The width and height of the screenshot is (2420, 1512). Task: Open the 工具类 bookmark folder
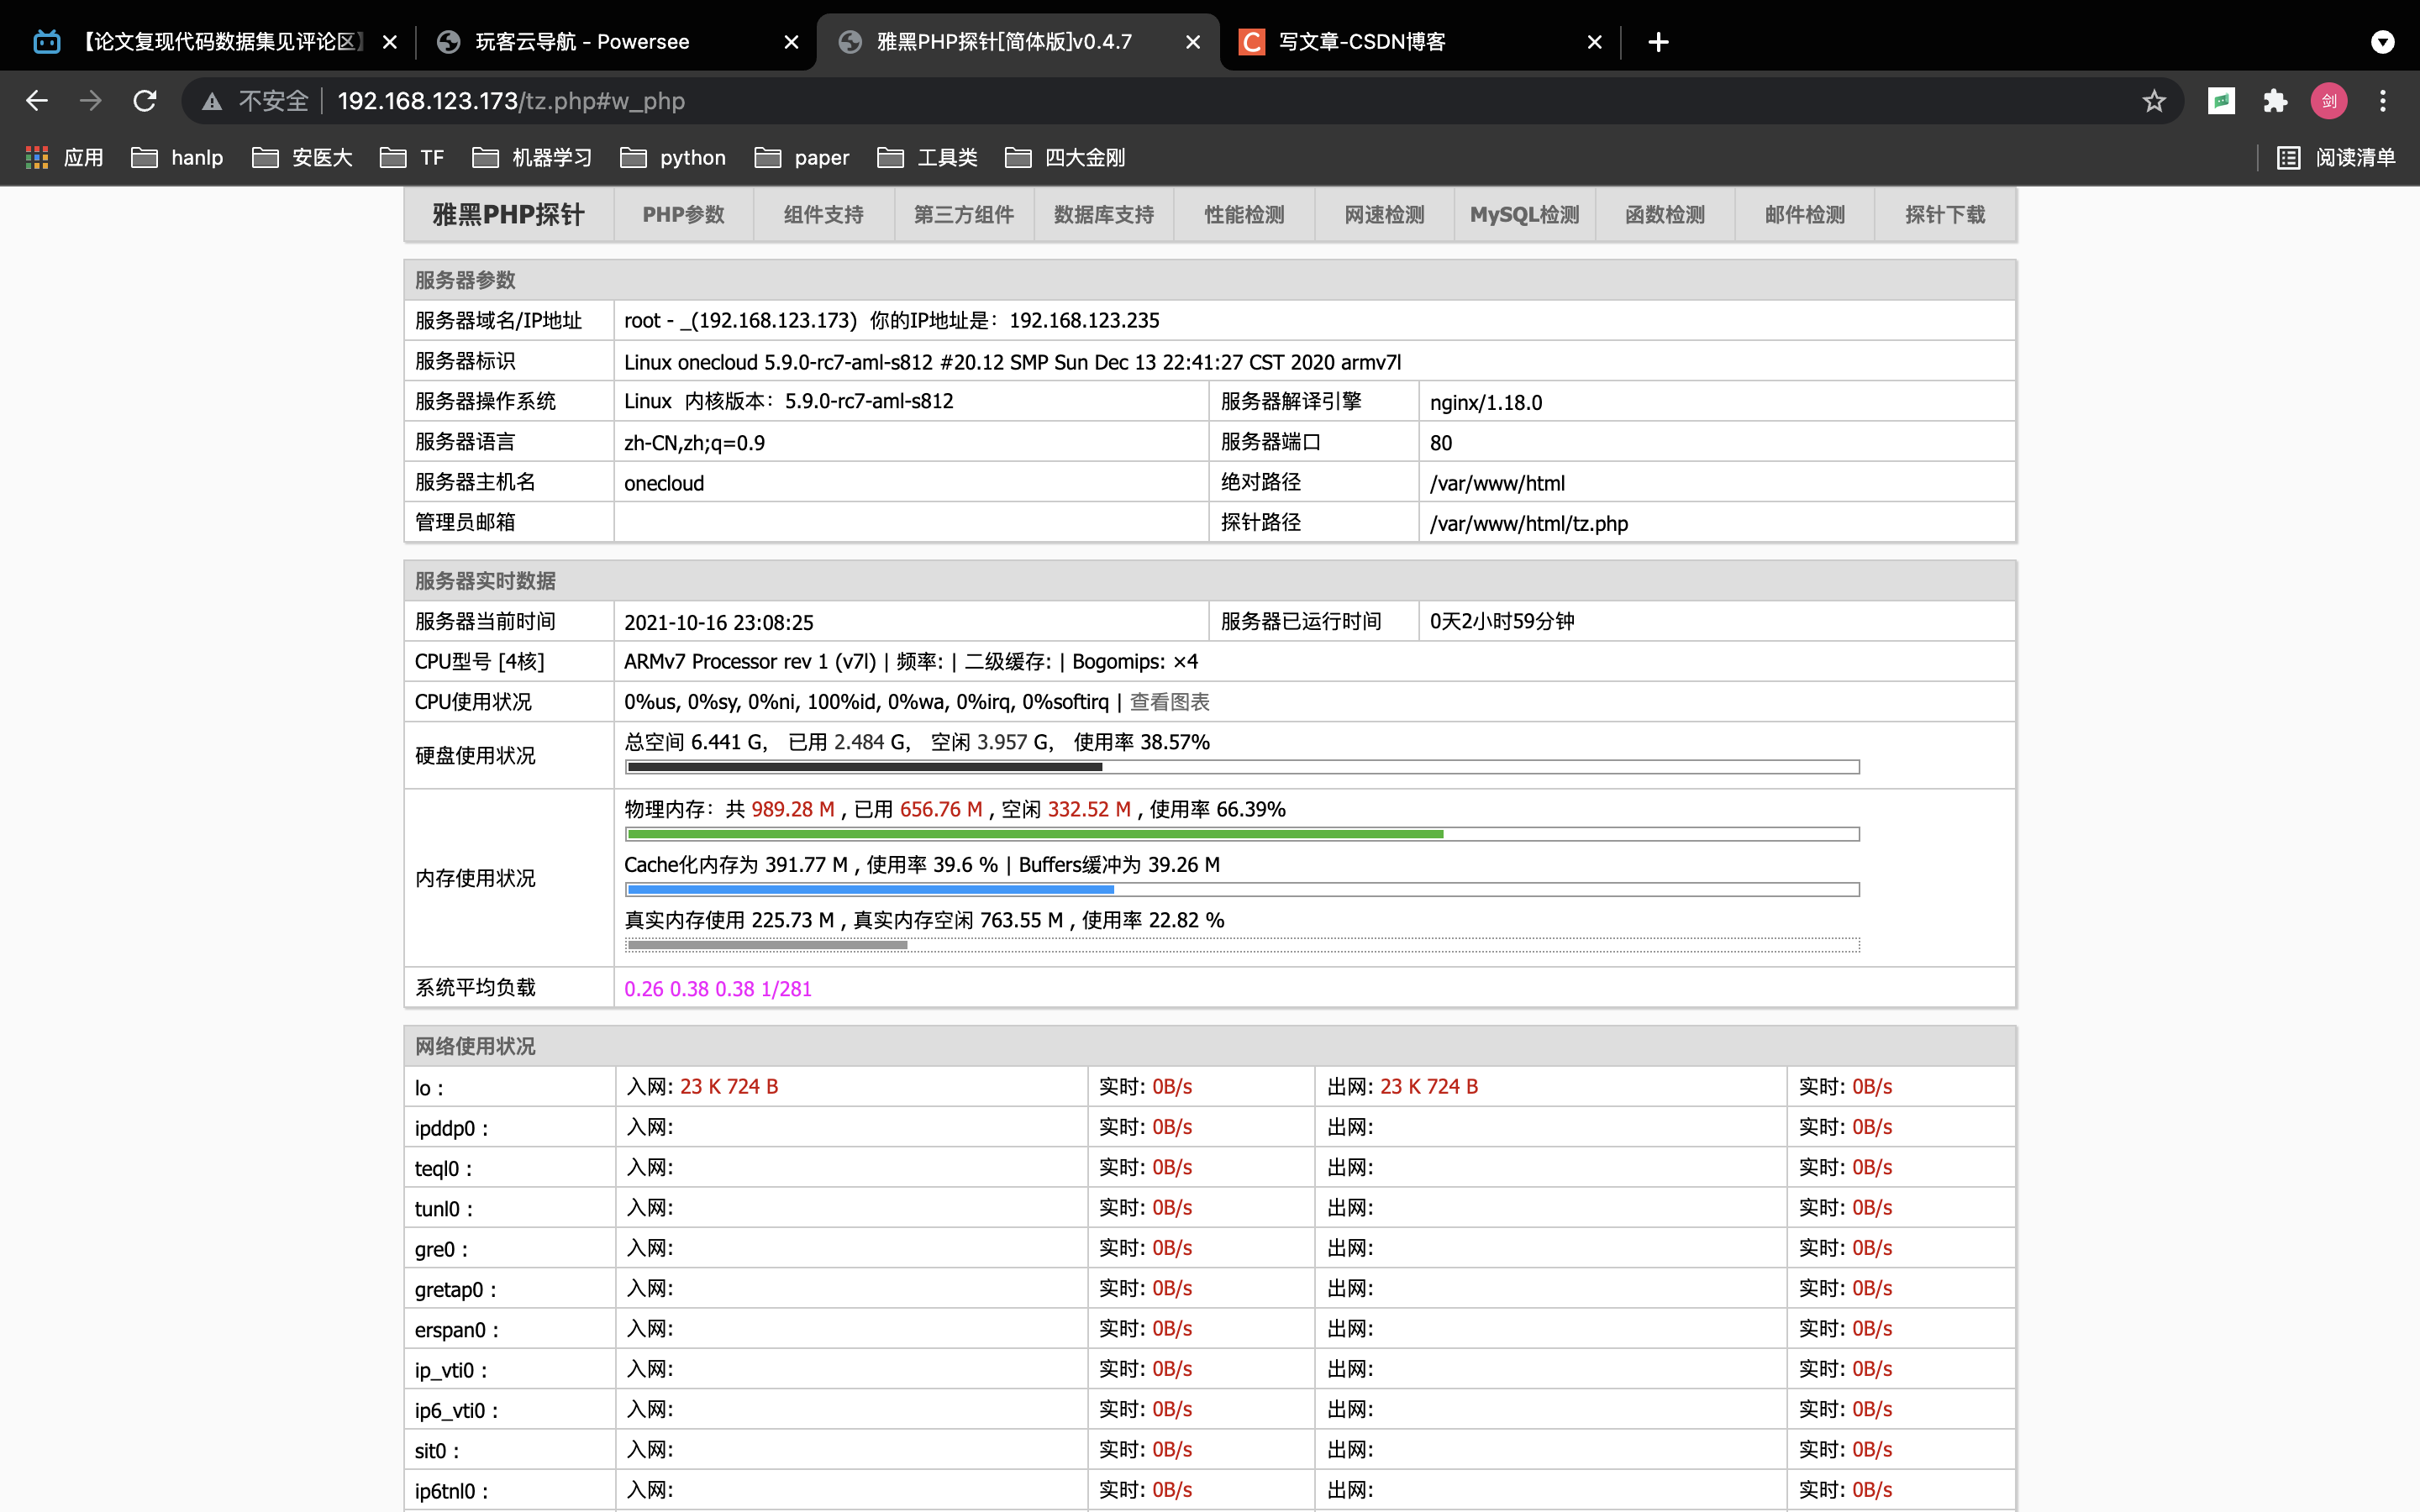tap(927, 157)
